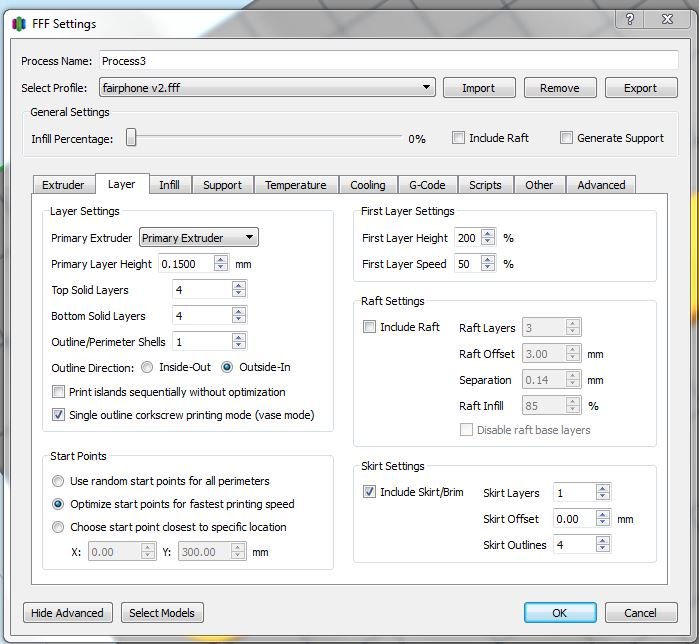
Task: Switch to the Infill tab
Action: 169,185
